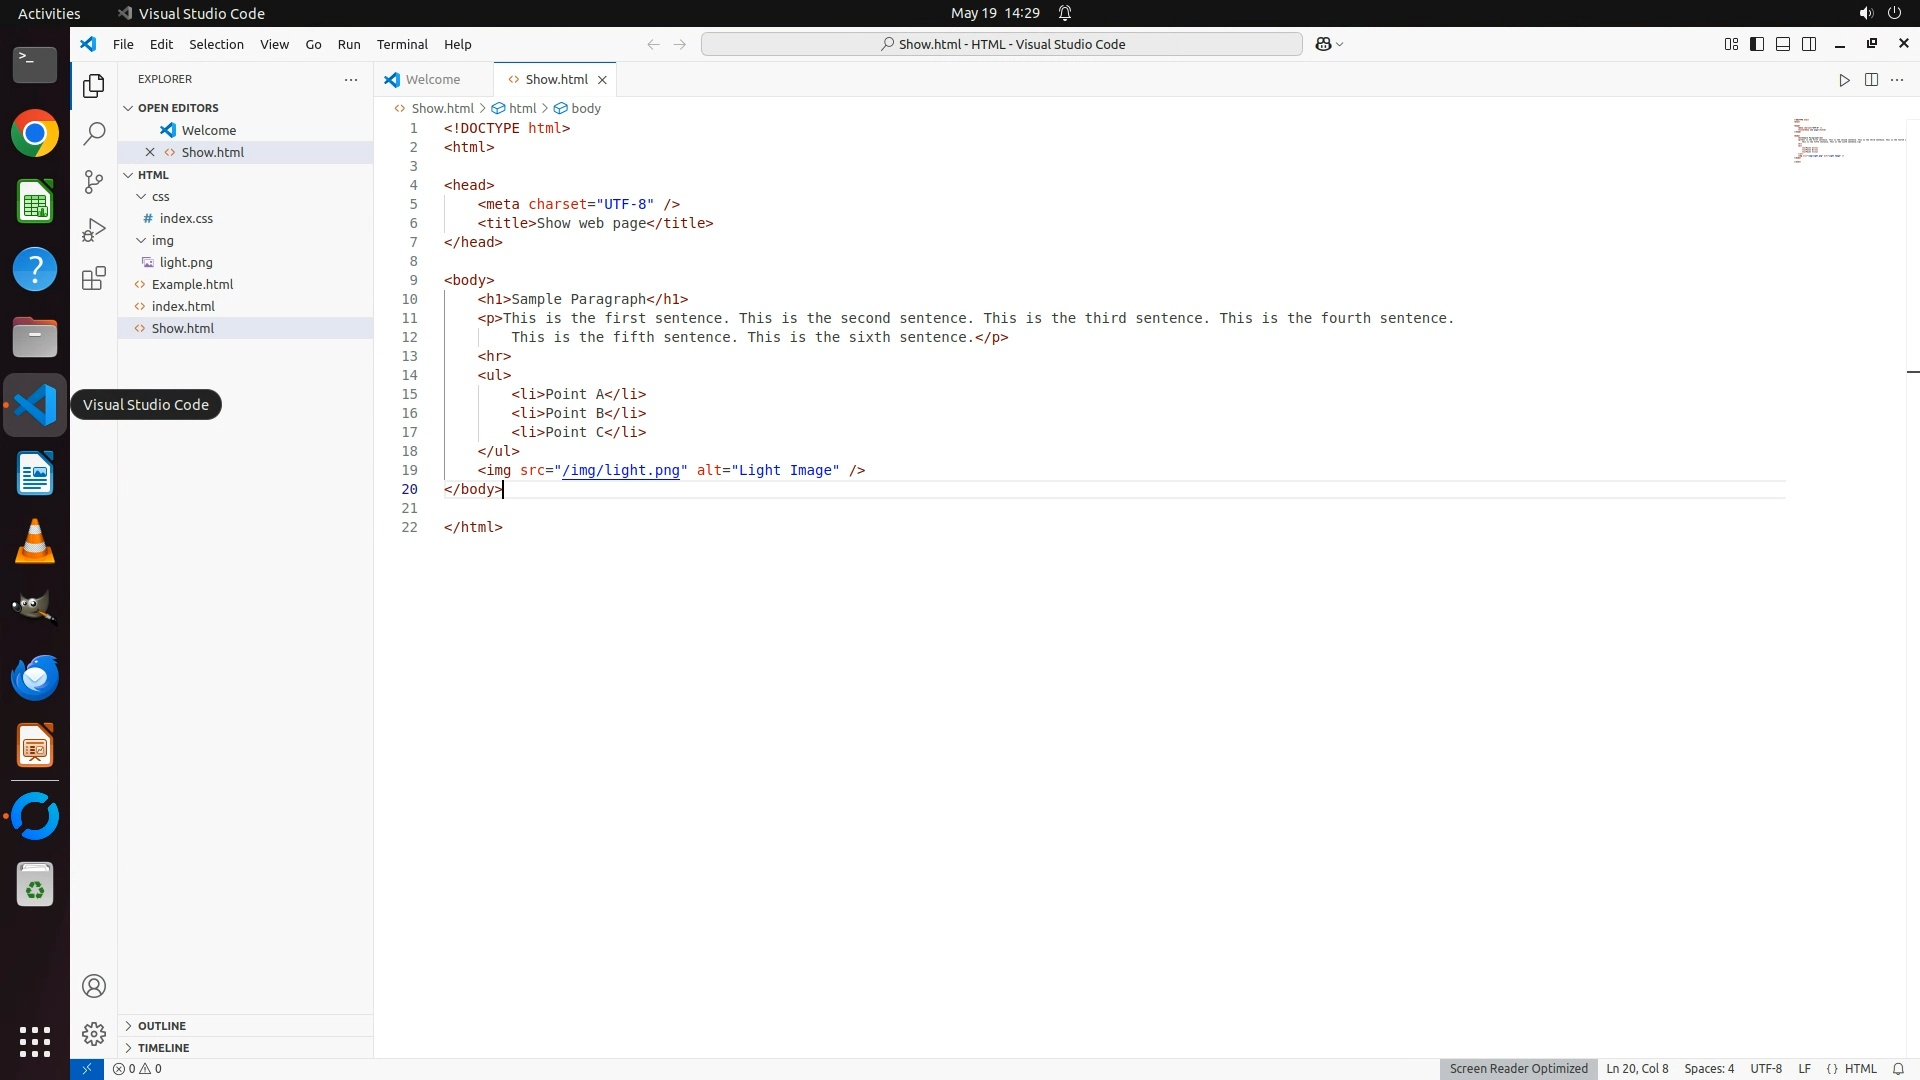
Task: Toggle the secondary sidebar visibility
Action: (1809, 44)
